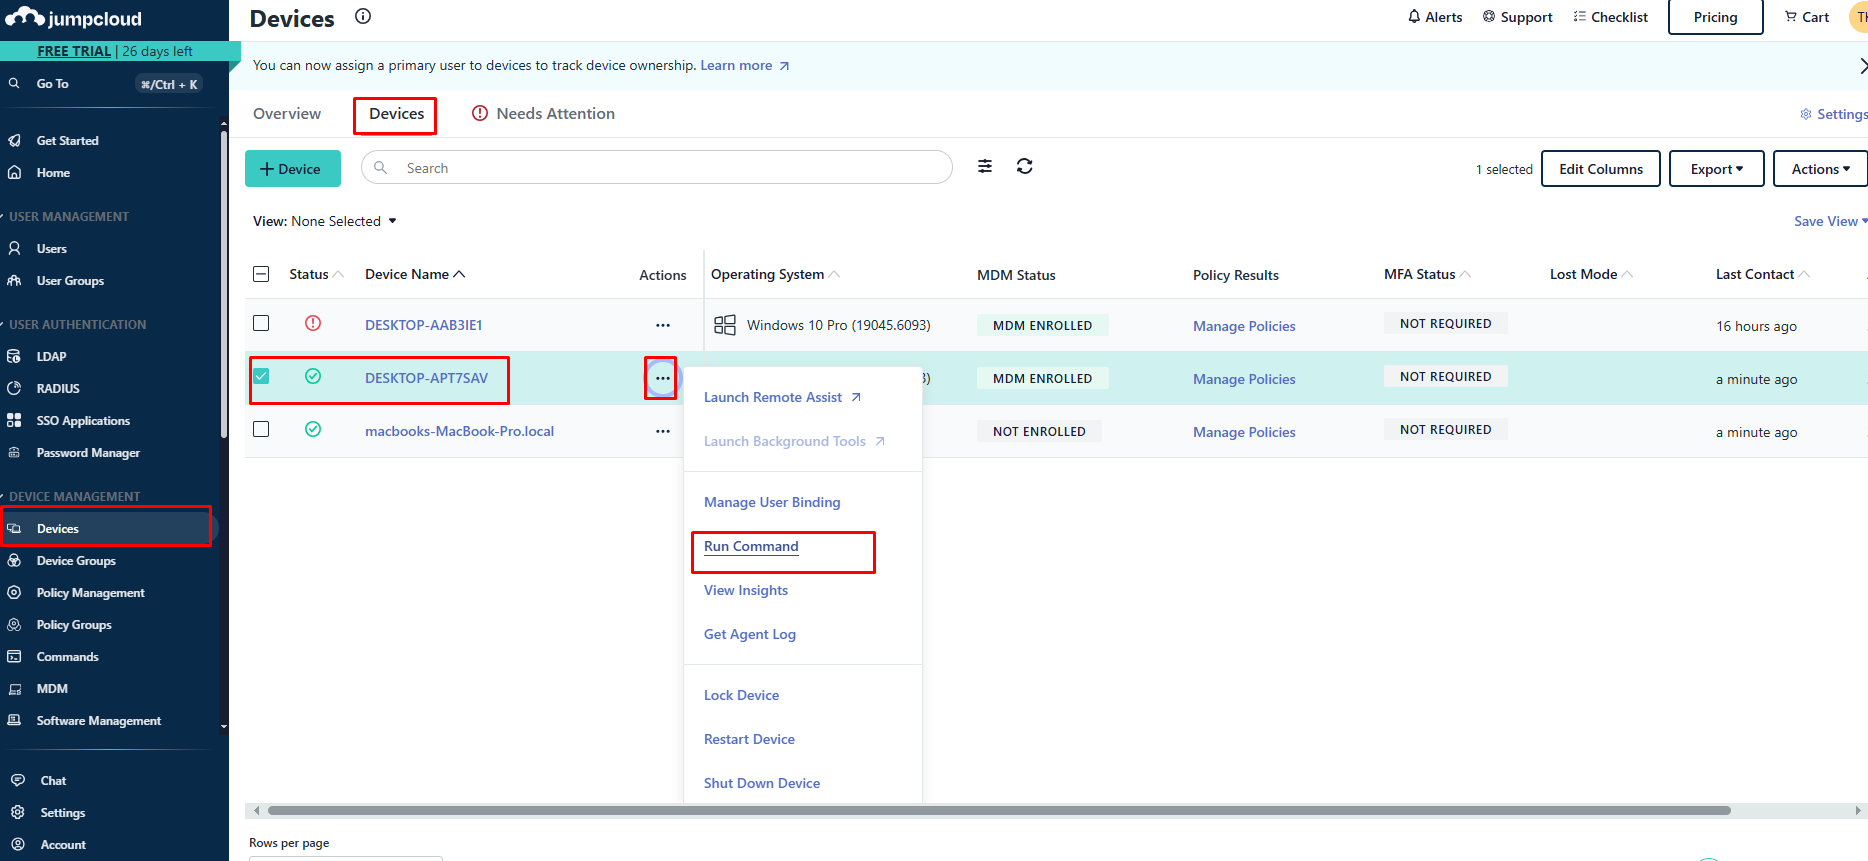Follow the Learn more link

pos(745,66)
